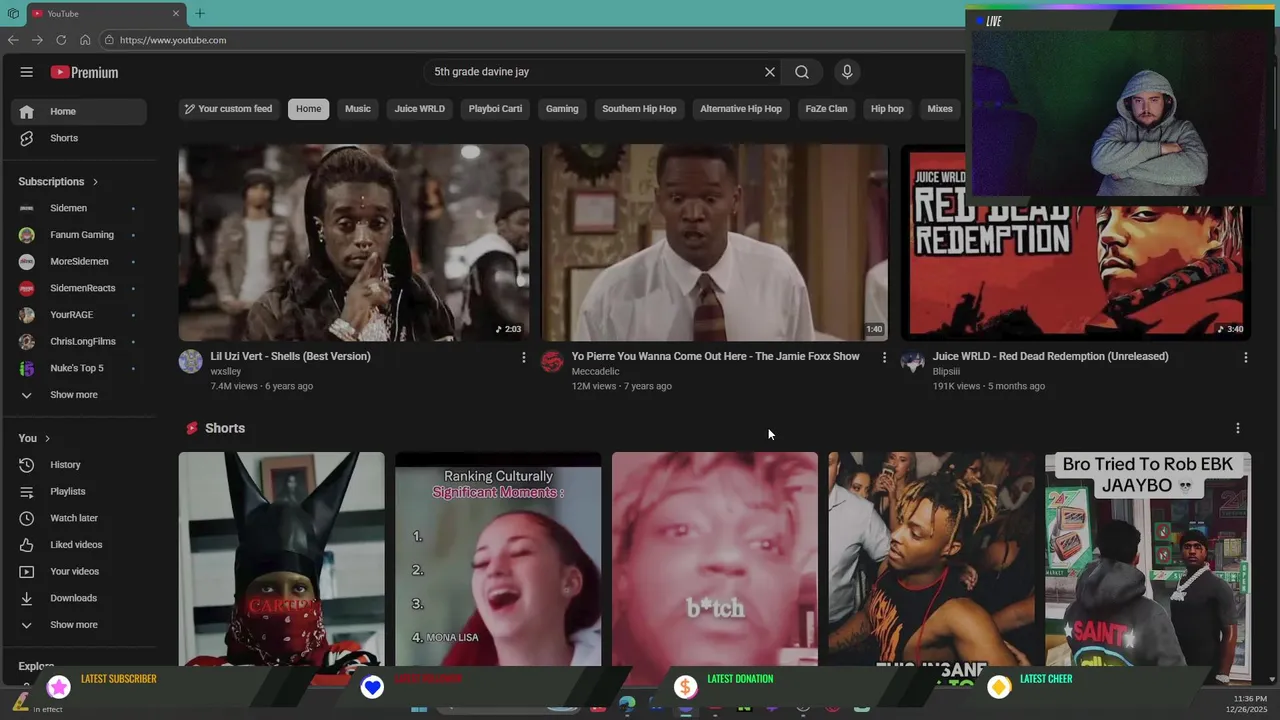This screenshot has width=1280, height=720.
Task: Open options menu for Lil Uzi Vert video
Action: (x=523, y=357)
